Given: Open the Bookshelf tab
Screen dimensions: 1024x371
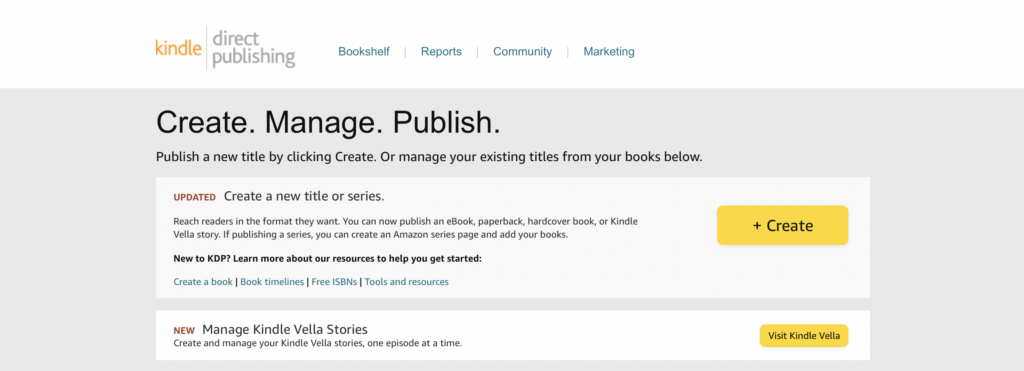Looking at the screenshot, I should [364, 52].
